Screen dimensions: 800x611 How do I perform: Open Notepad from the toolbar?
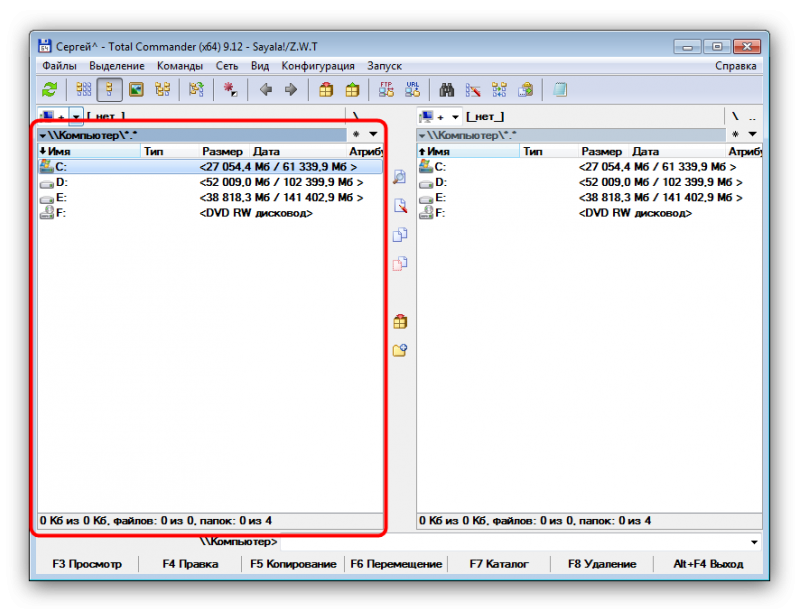tap(560, 90)
